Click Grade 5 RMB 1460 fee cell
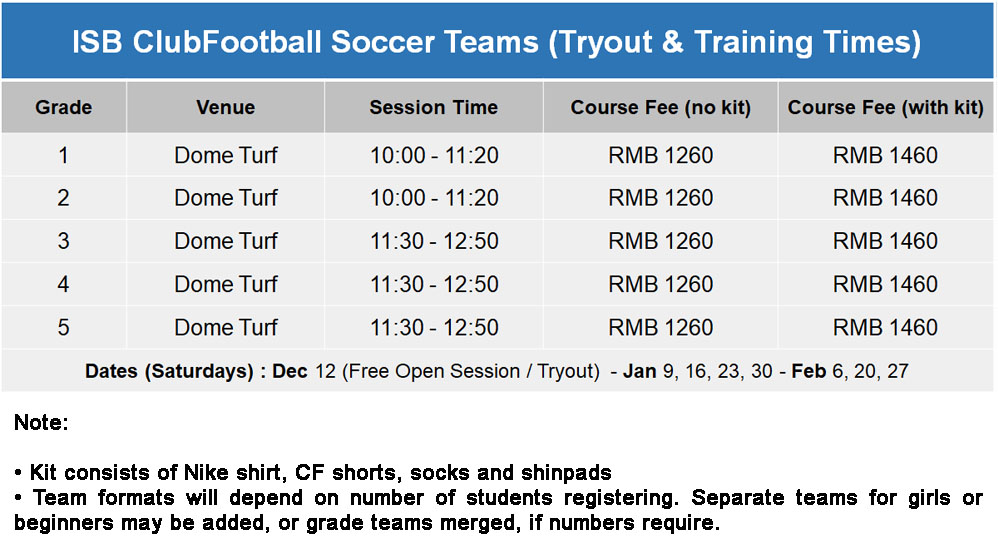Viewport: 998px width, 548px height. 885,328
